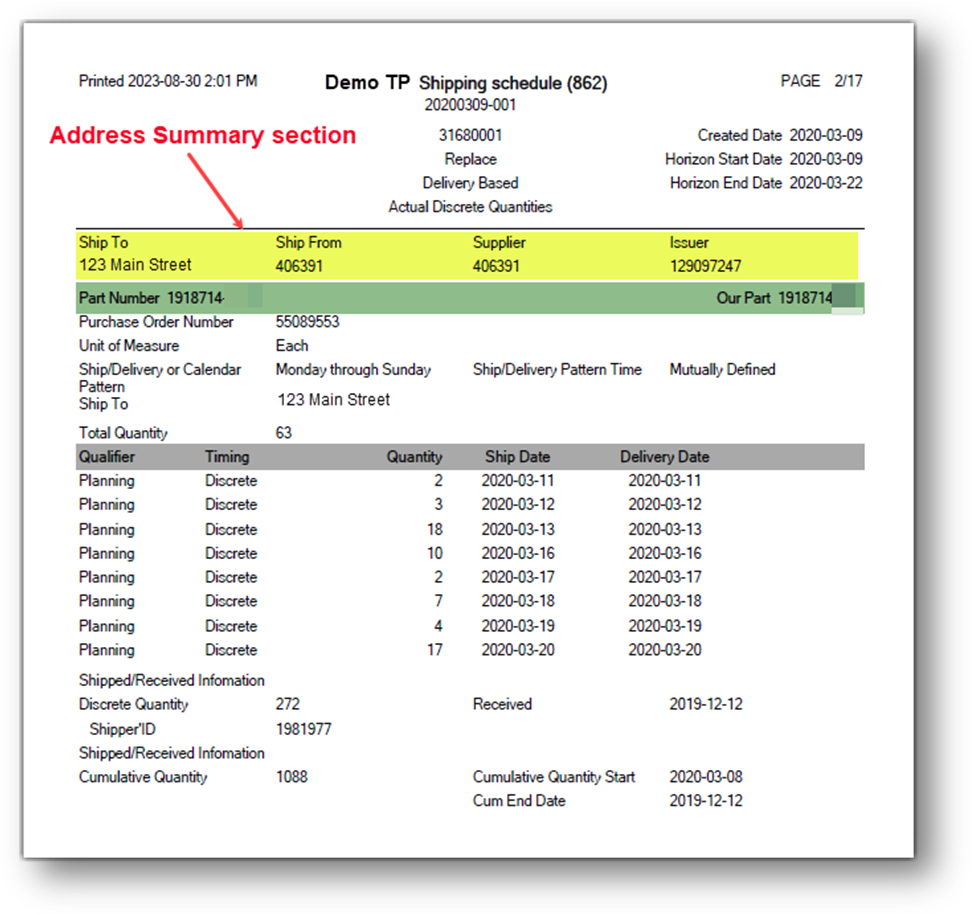Click 'Monday through Sunday' pattern value
972x914 pixels.
pos(353,370)
